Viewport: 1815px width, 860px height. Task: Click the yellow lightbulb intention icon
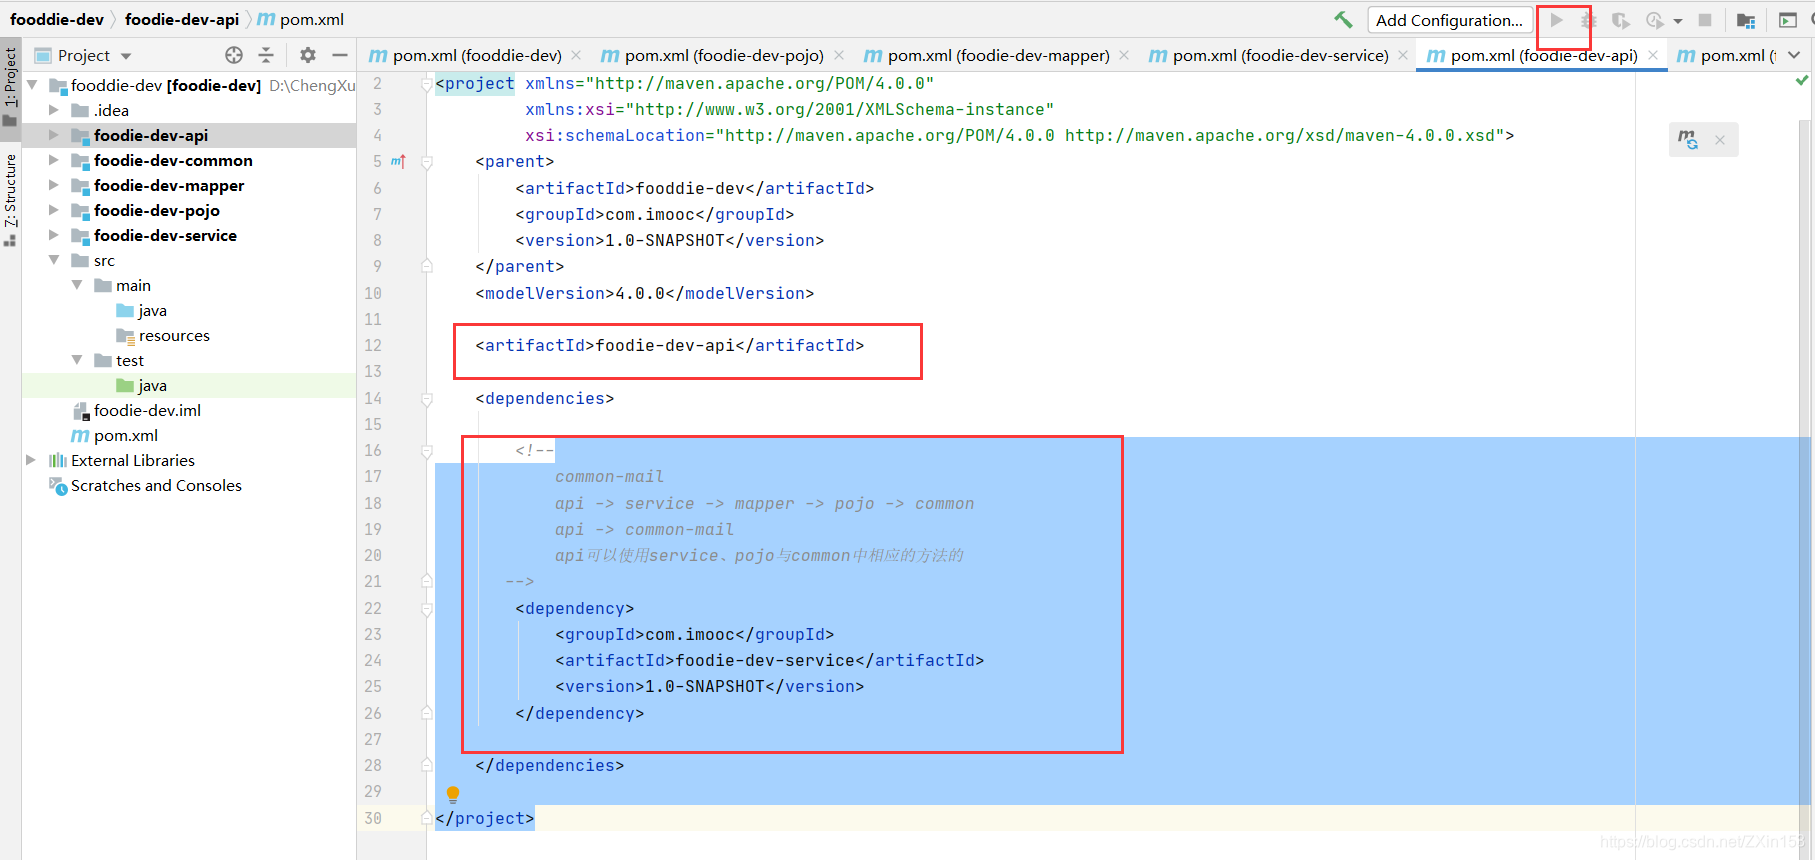click(x=453, y=794)
